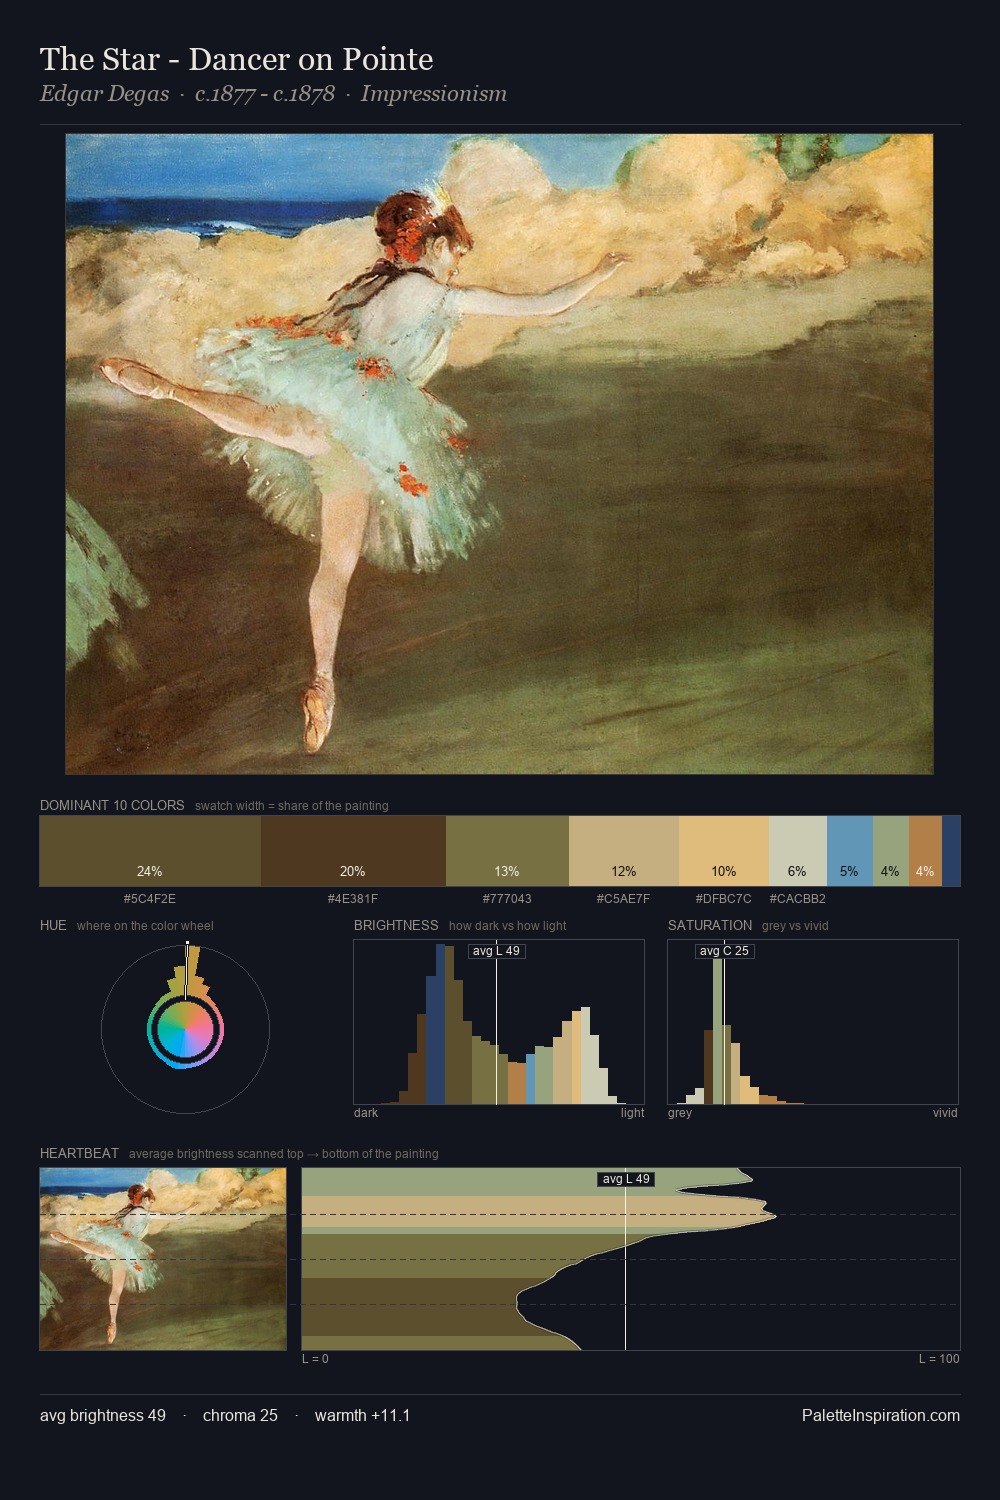The image size is (1000, 1500).
Task: Click the heartbeat 'scanned top → bottom' caption
Action: 284,1154
